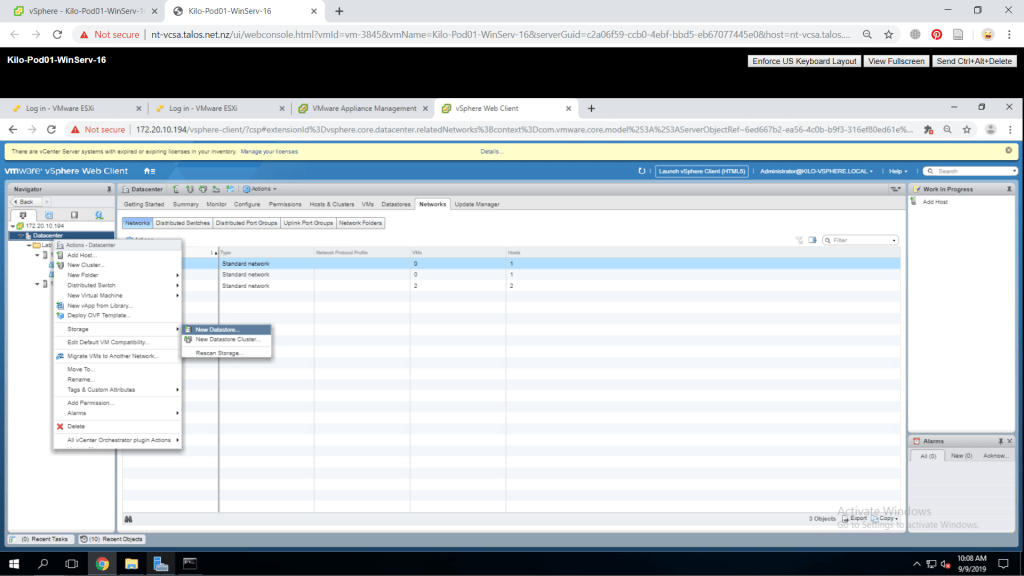The width and height of the screenshot is (1024, 576).
Task: Select the Distributed Port Groups sub-tab
Action: 246,223
